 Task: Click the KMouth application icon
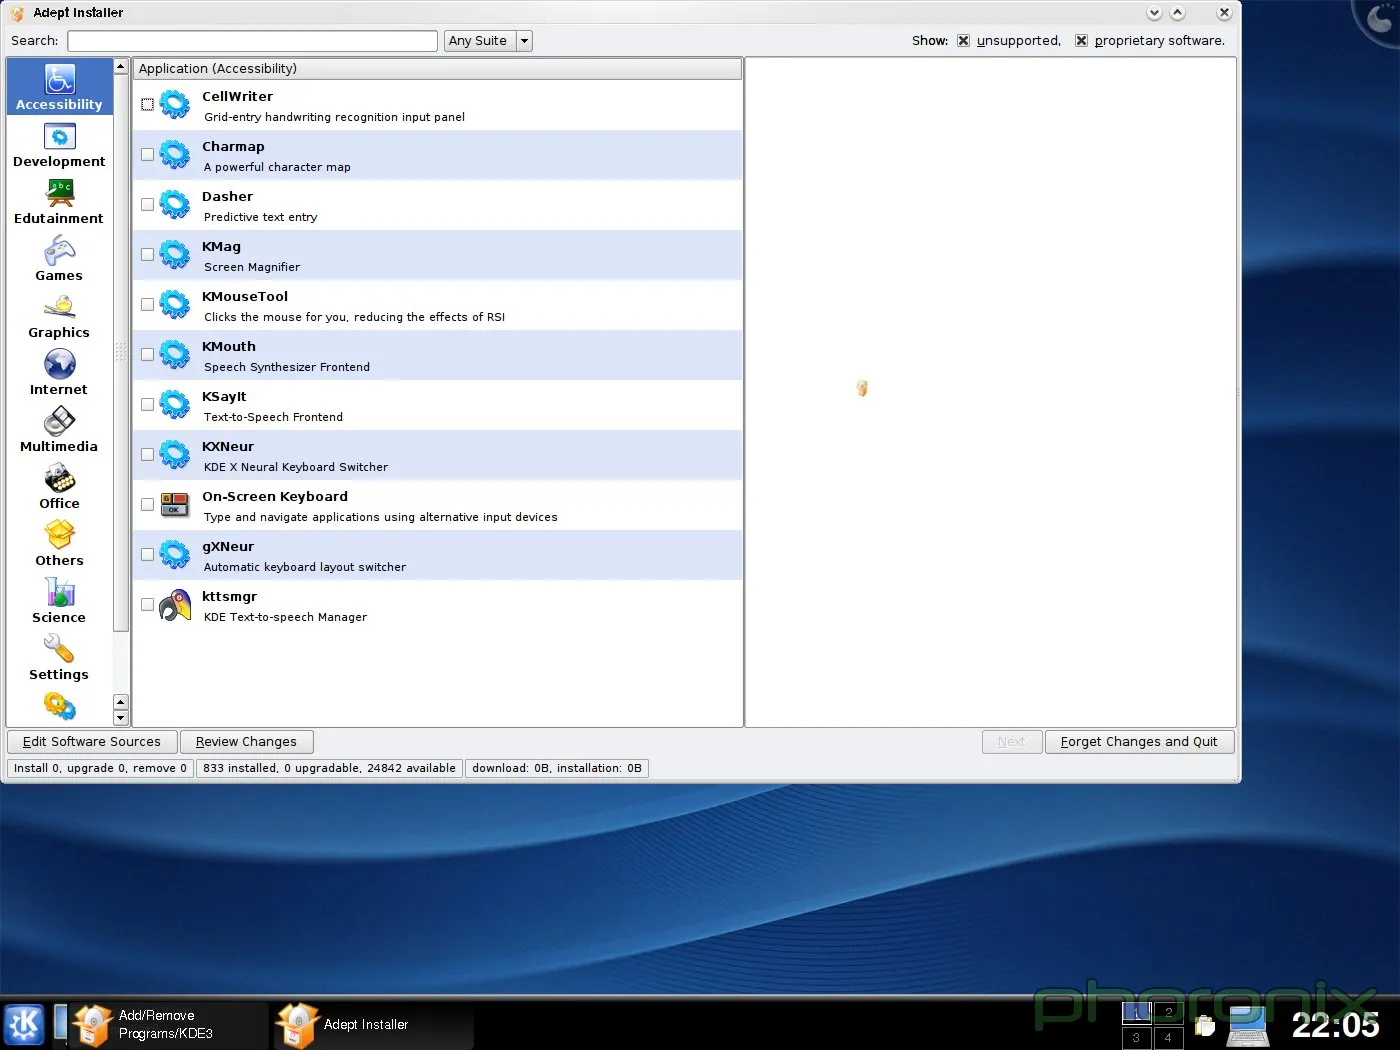175,354
